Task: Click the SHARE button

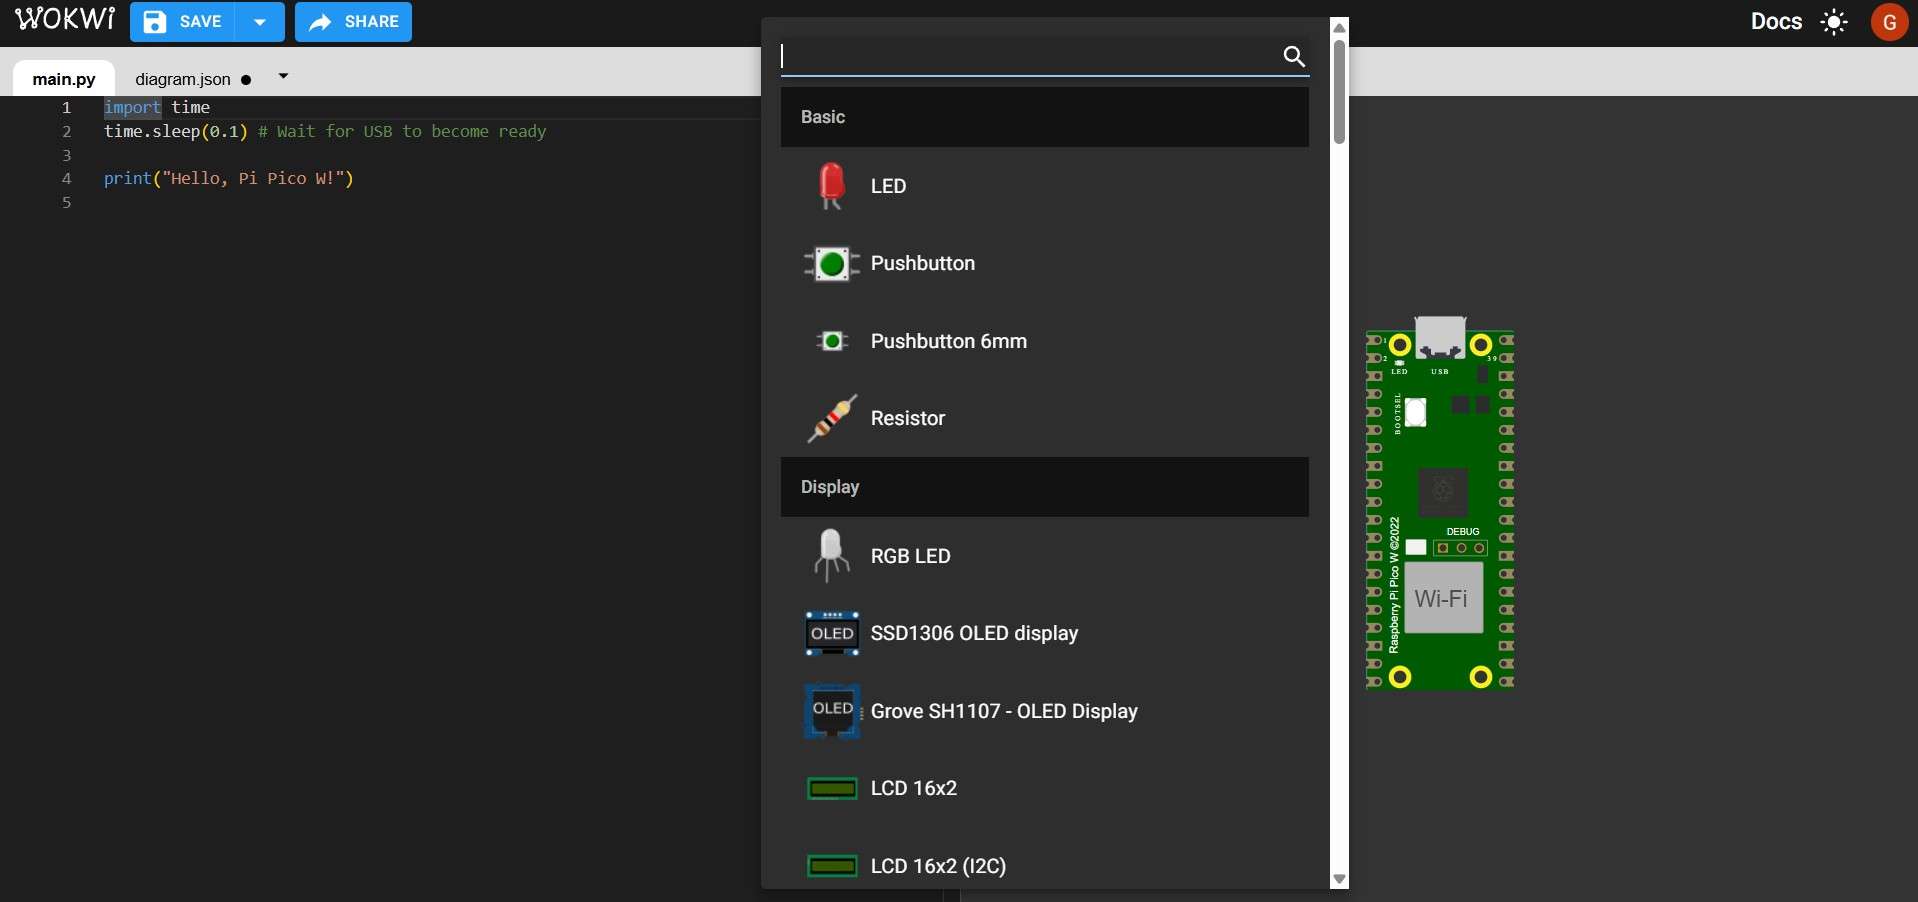Action: pos(354,22)
